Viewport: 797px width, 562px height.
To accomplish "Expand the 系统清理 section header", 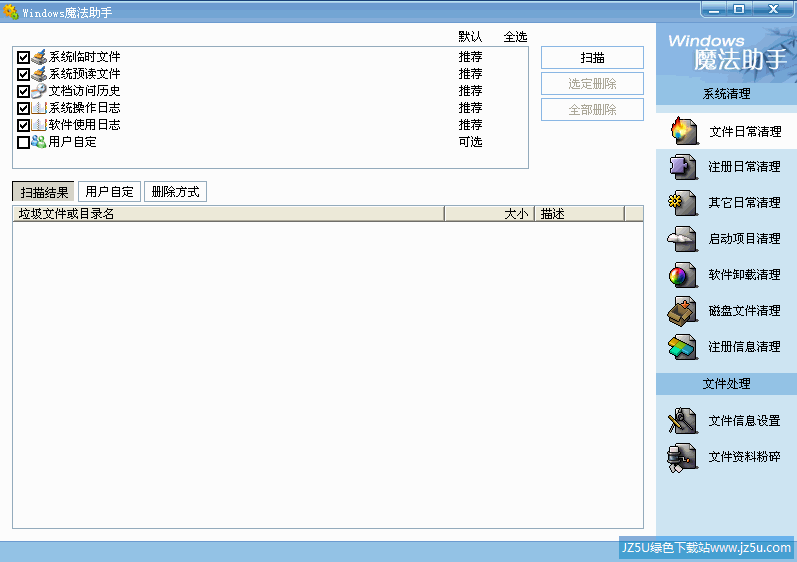I will pyautogui.click(x=726, y=94).
